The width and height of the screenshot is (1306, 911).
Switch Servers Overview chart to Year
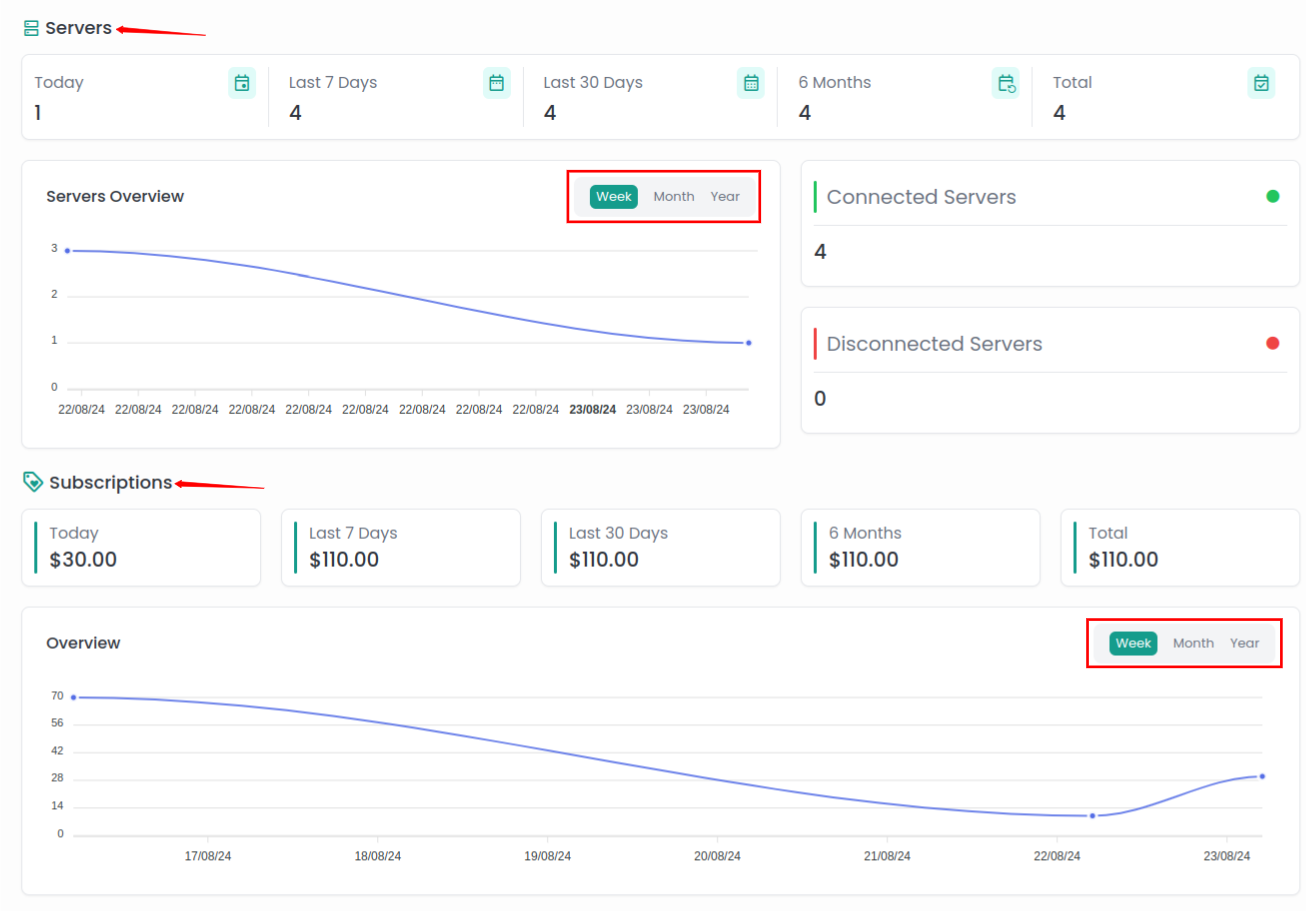click(x=725, y=196)
